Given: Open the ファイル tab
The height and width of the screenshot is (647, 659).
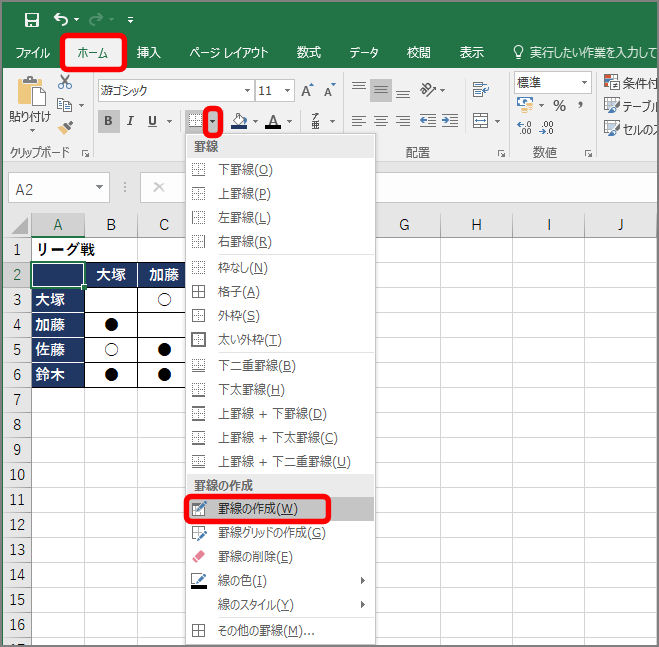Looking at the screenshot, I should (32, 53).
